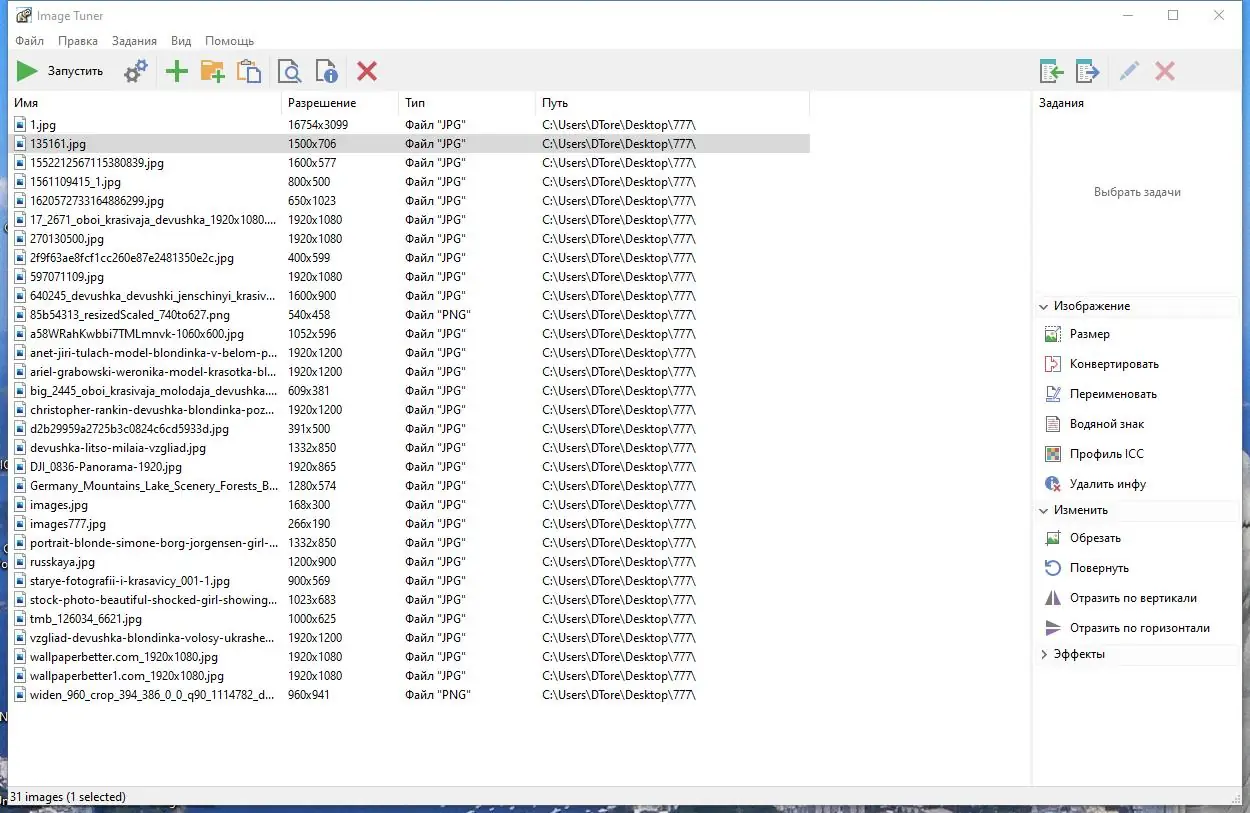Click the import tasks icon

pos(1051,71)
